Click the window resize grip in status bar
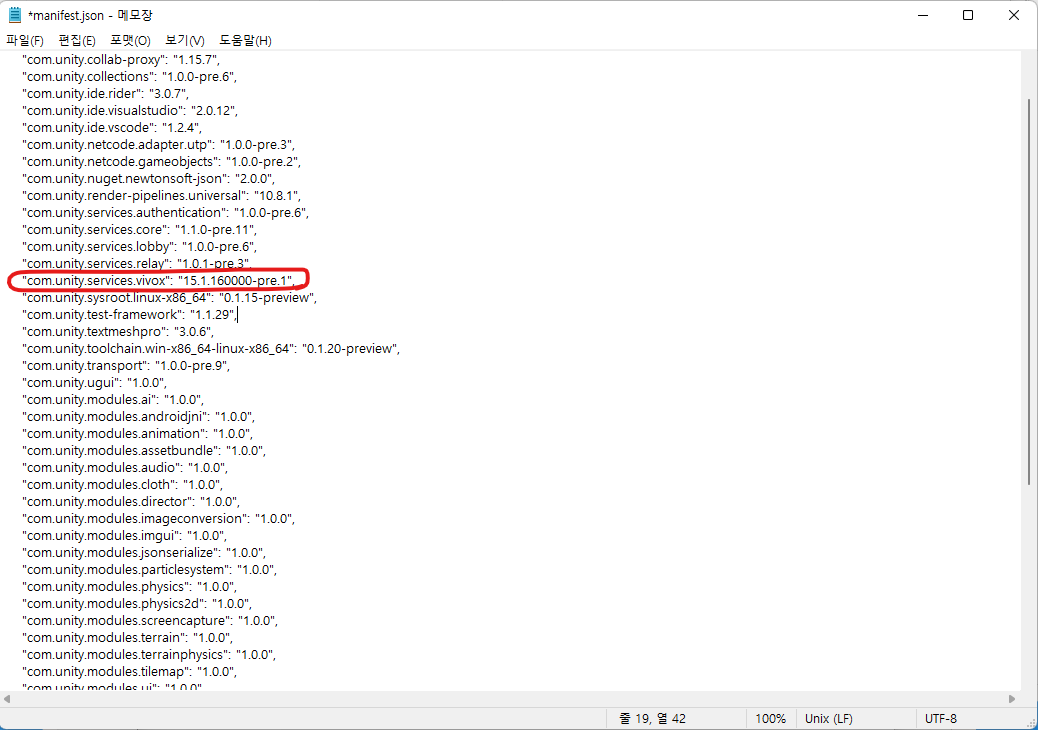Viewport: 1038px width, 730px height. pyautogui.click(x=1031, y=723)
